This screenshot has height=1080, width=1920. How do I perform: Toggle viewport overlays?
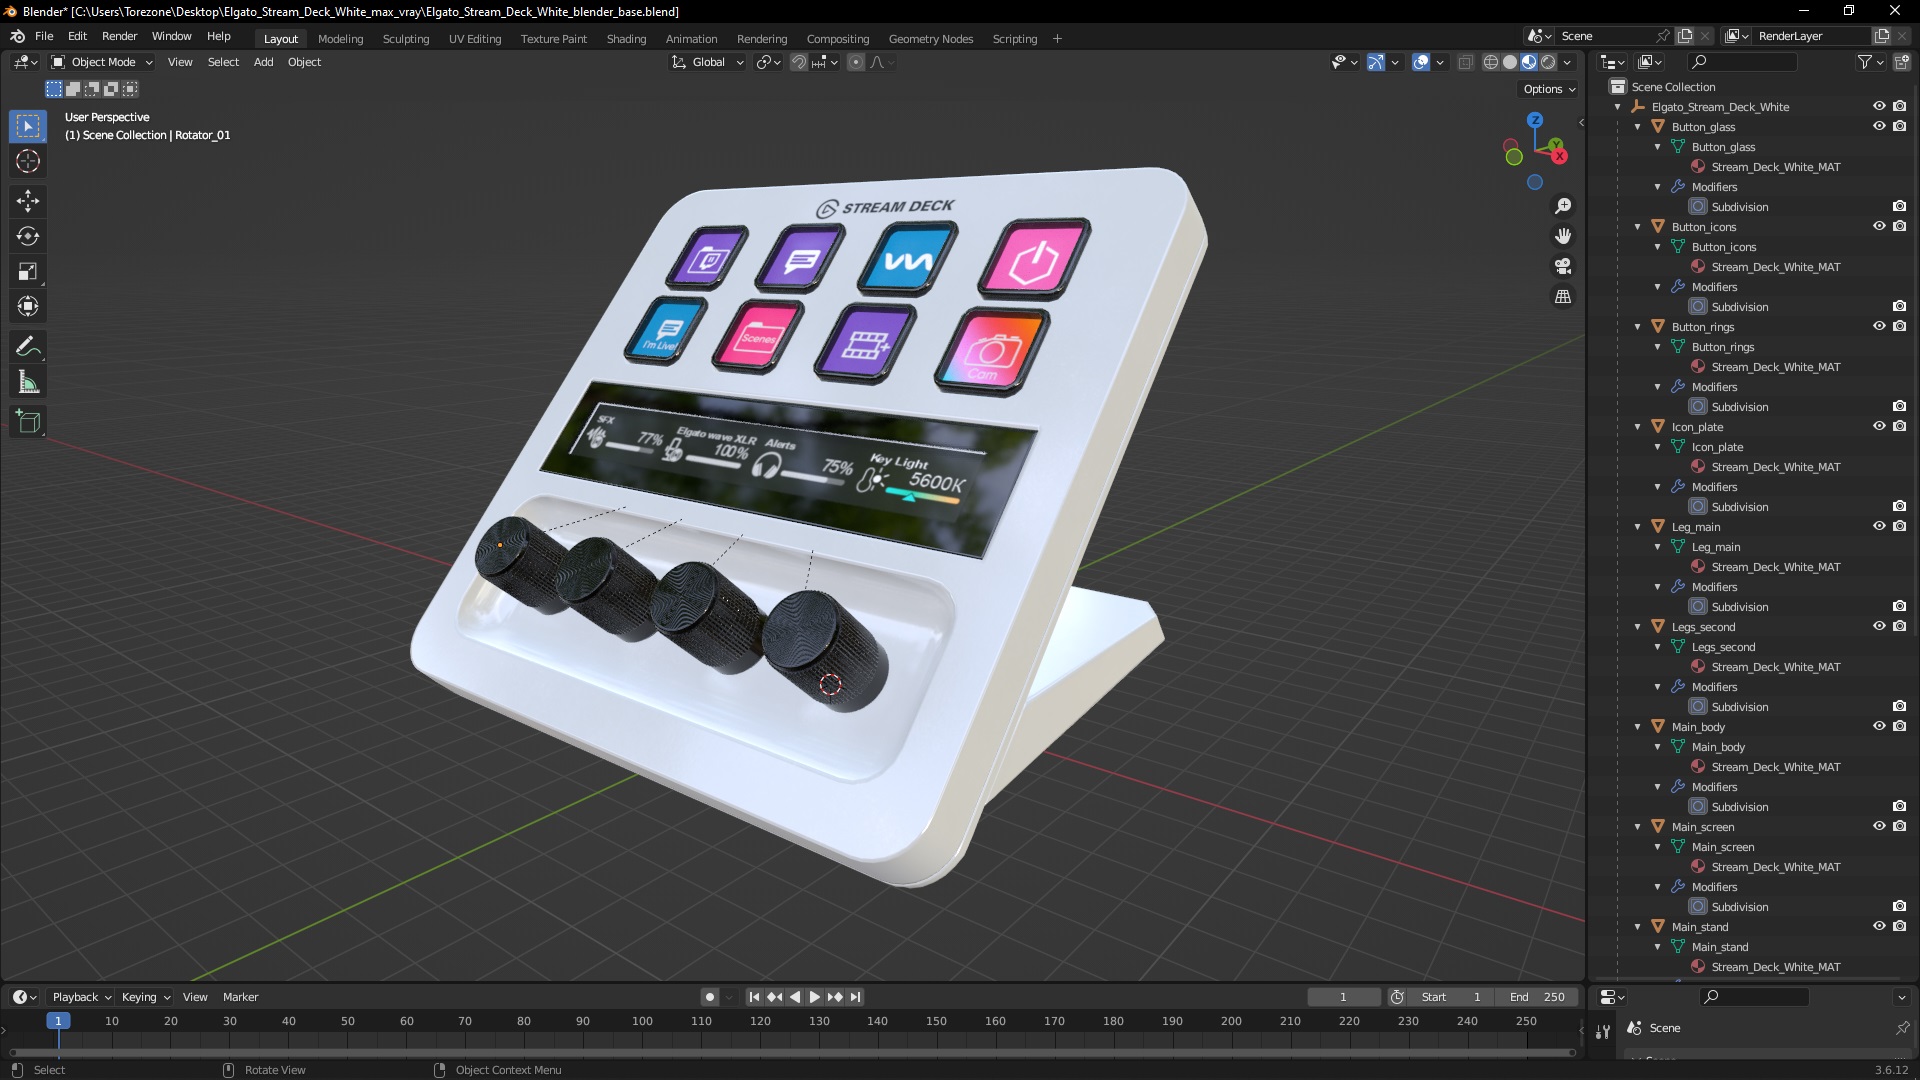1421,62
